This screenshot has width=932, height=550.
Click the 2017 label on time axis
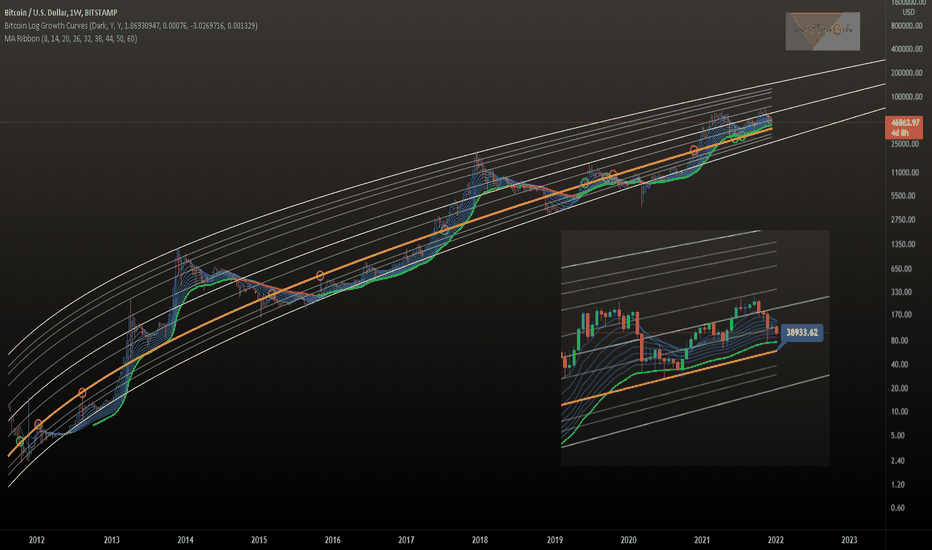click(407, 540)
